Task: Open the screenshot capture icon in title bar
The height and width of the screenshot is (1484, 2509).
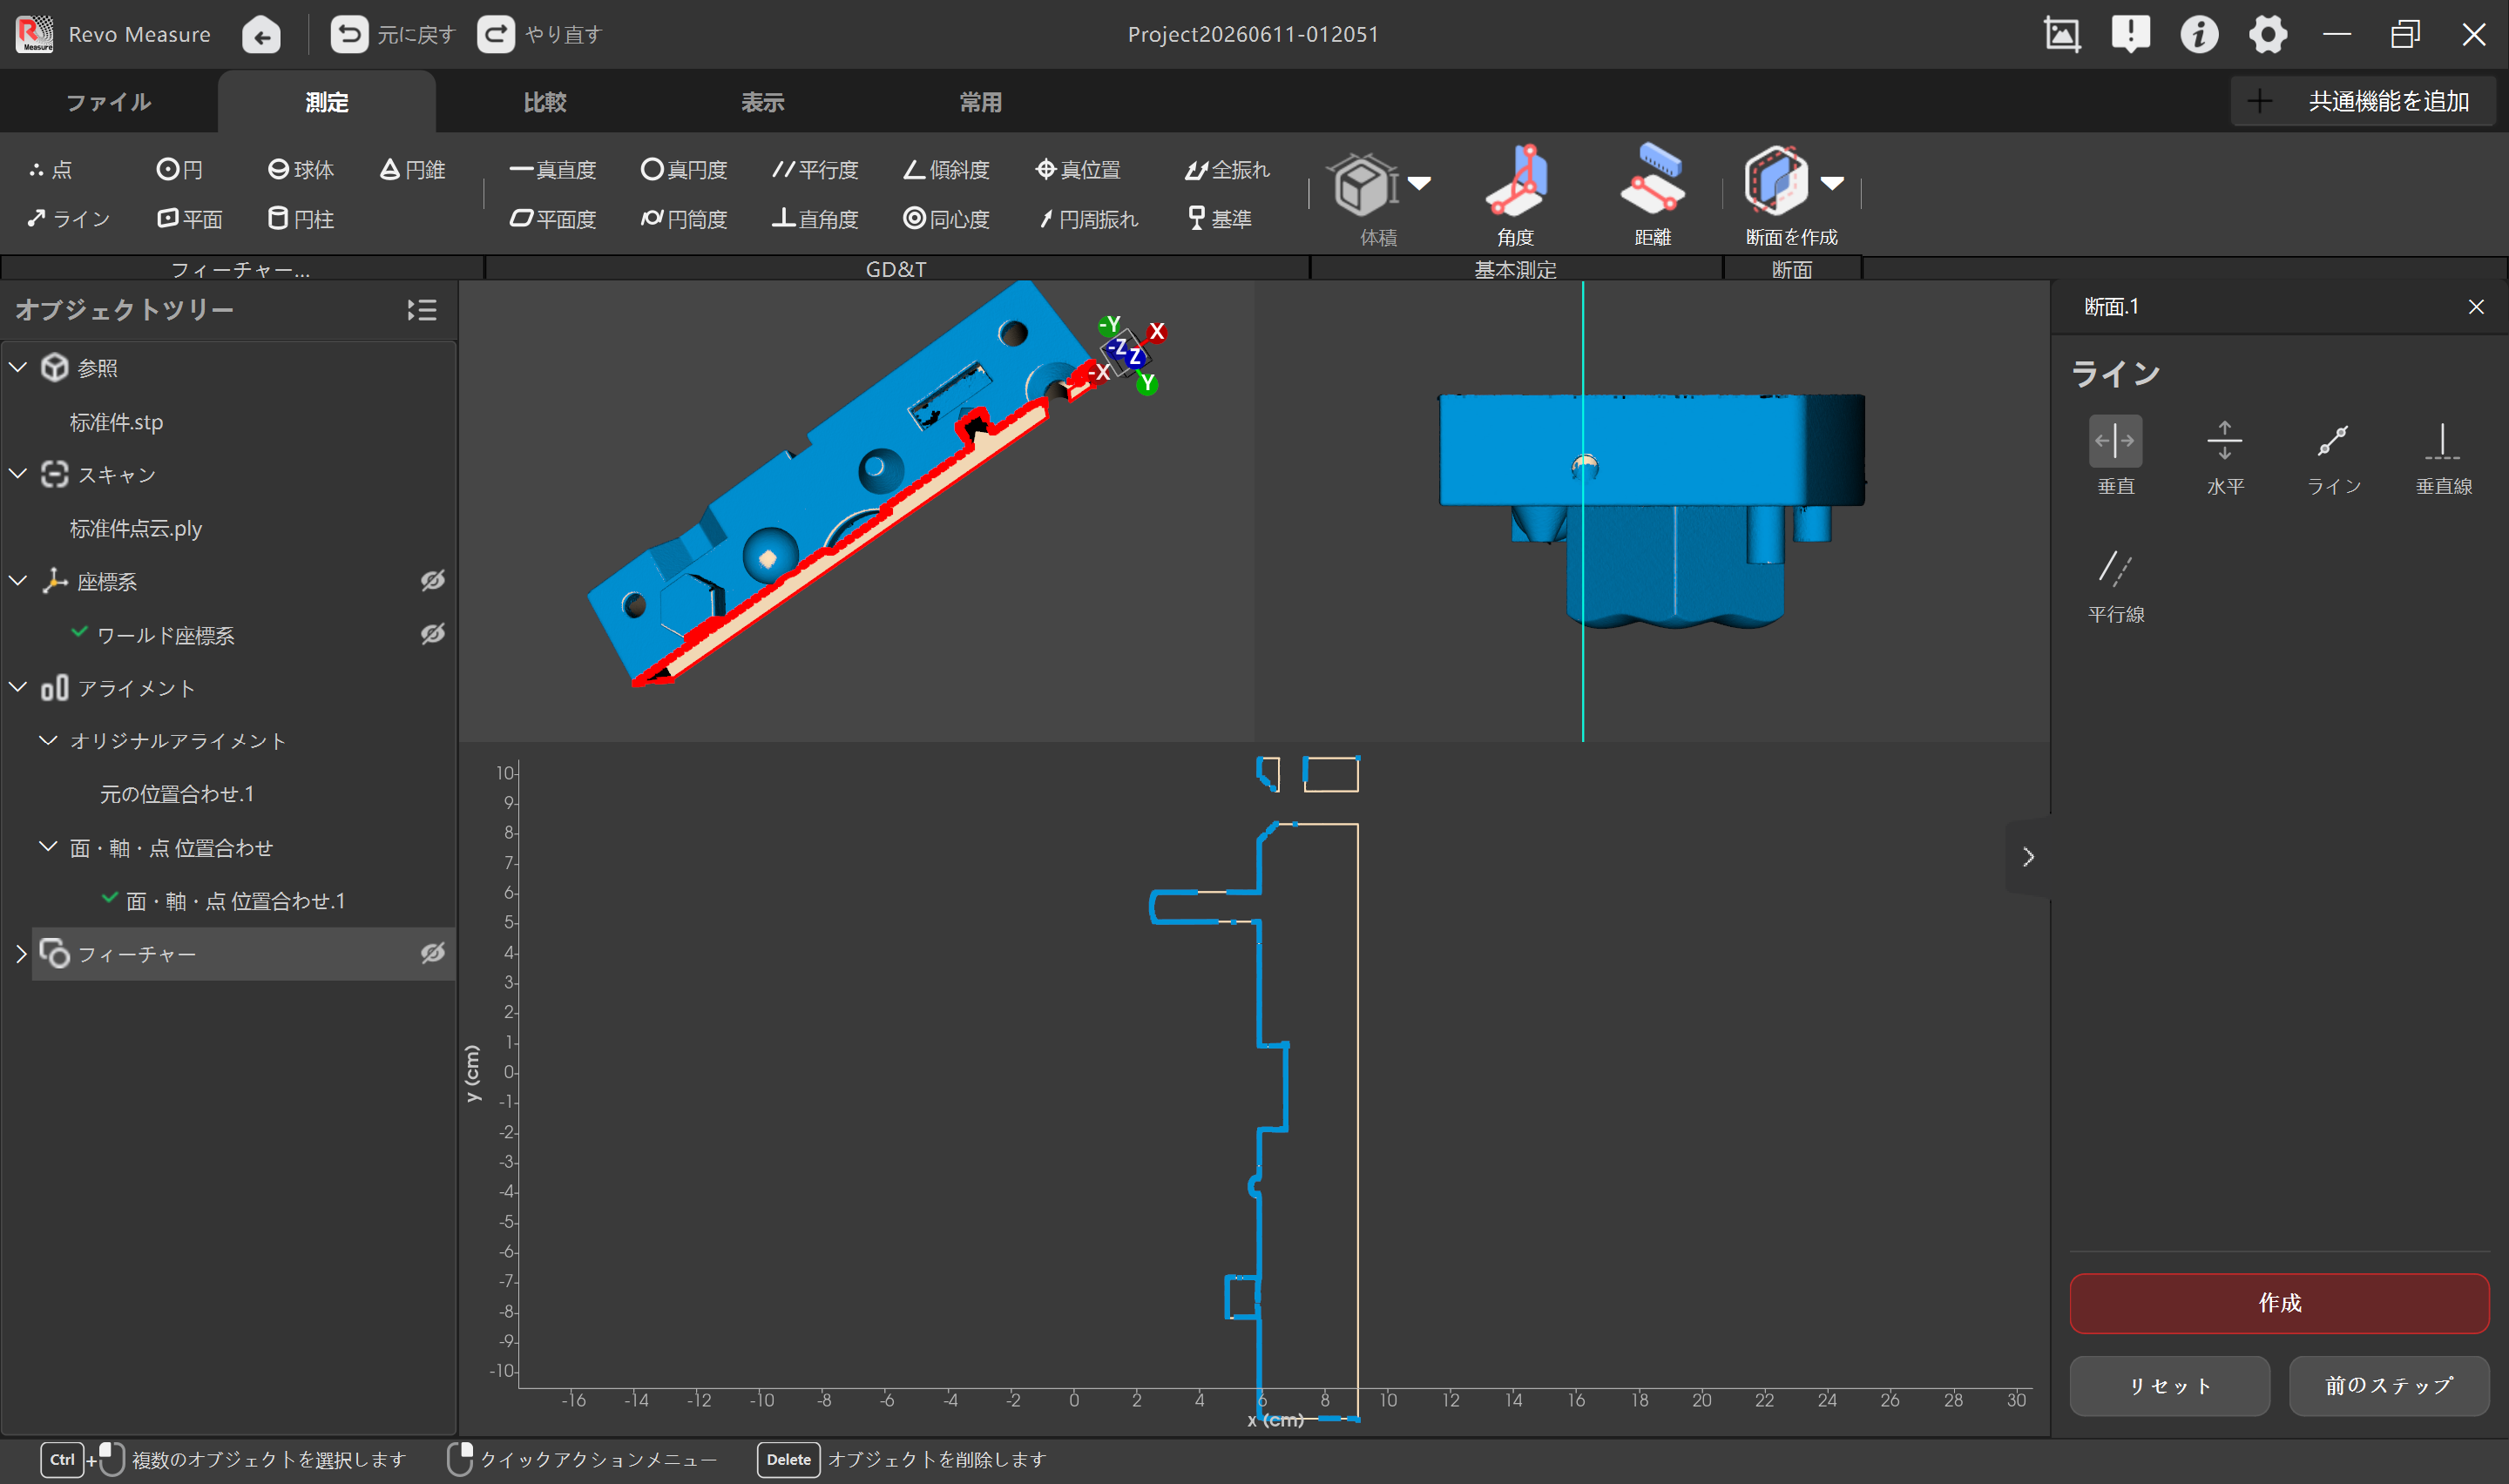Action: click(x=2061, y=35)
